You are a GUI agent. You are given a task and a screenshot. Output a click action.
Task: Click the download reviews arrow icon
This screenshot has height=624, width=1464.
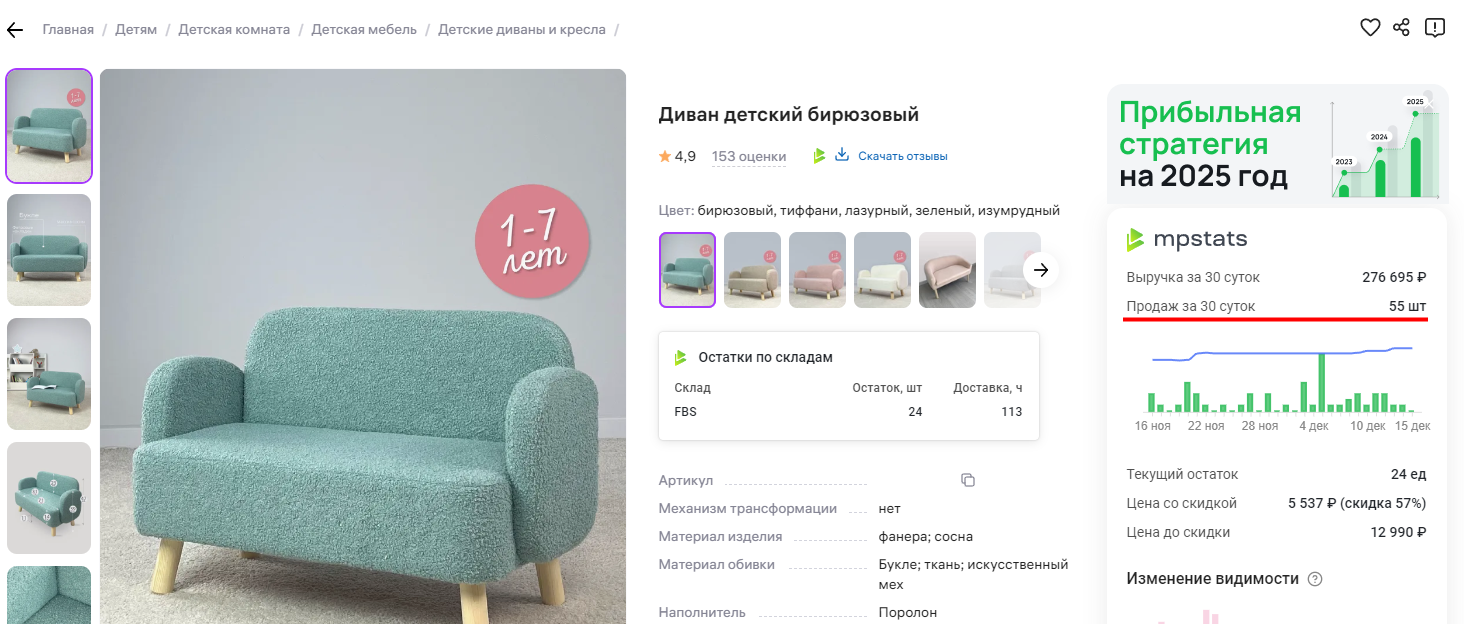(x=842, y=155)
